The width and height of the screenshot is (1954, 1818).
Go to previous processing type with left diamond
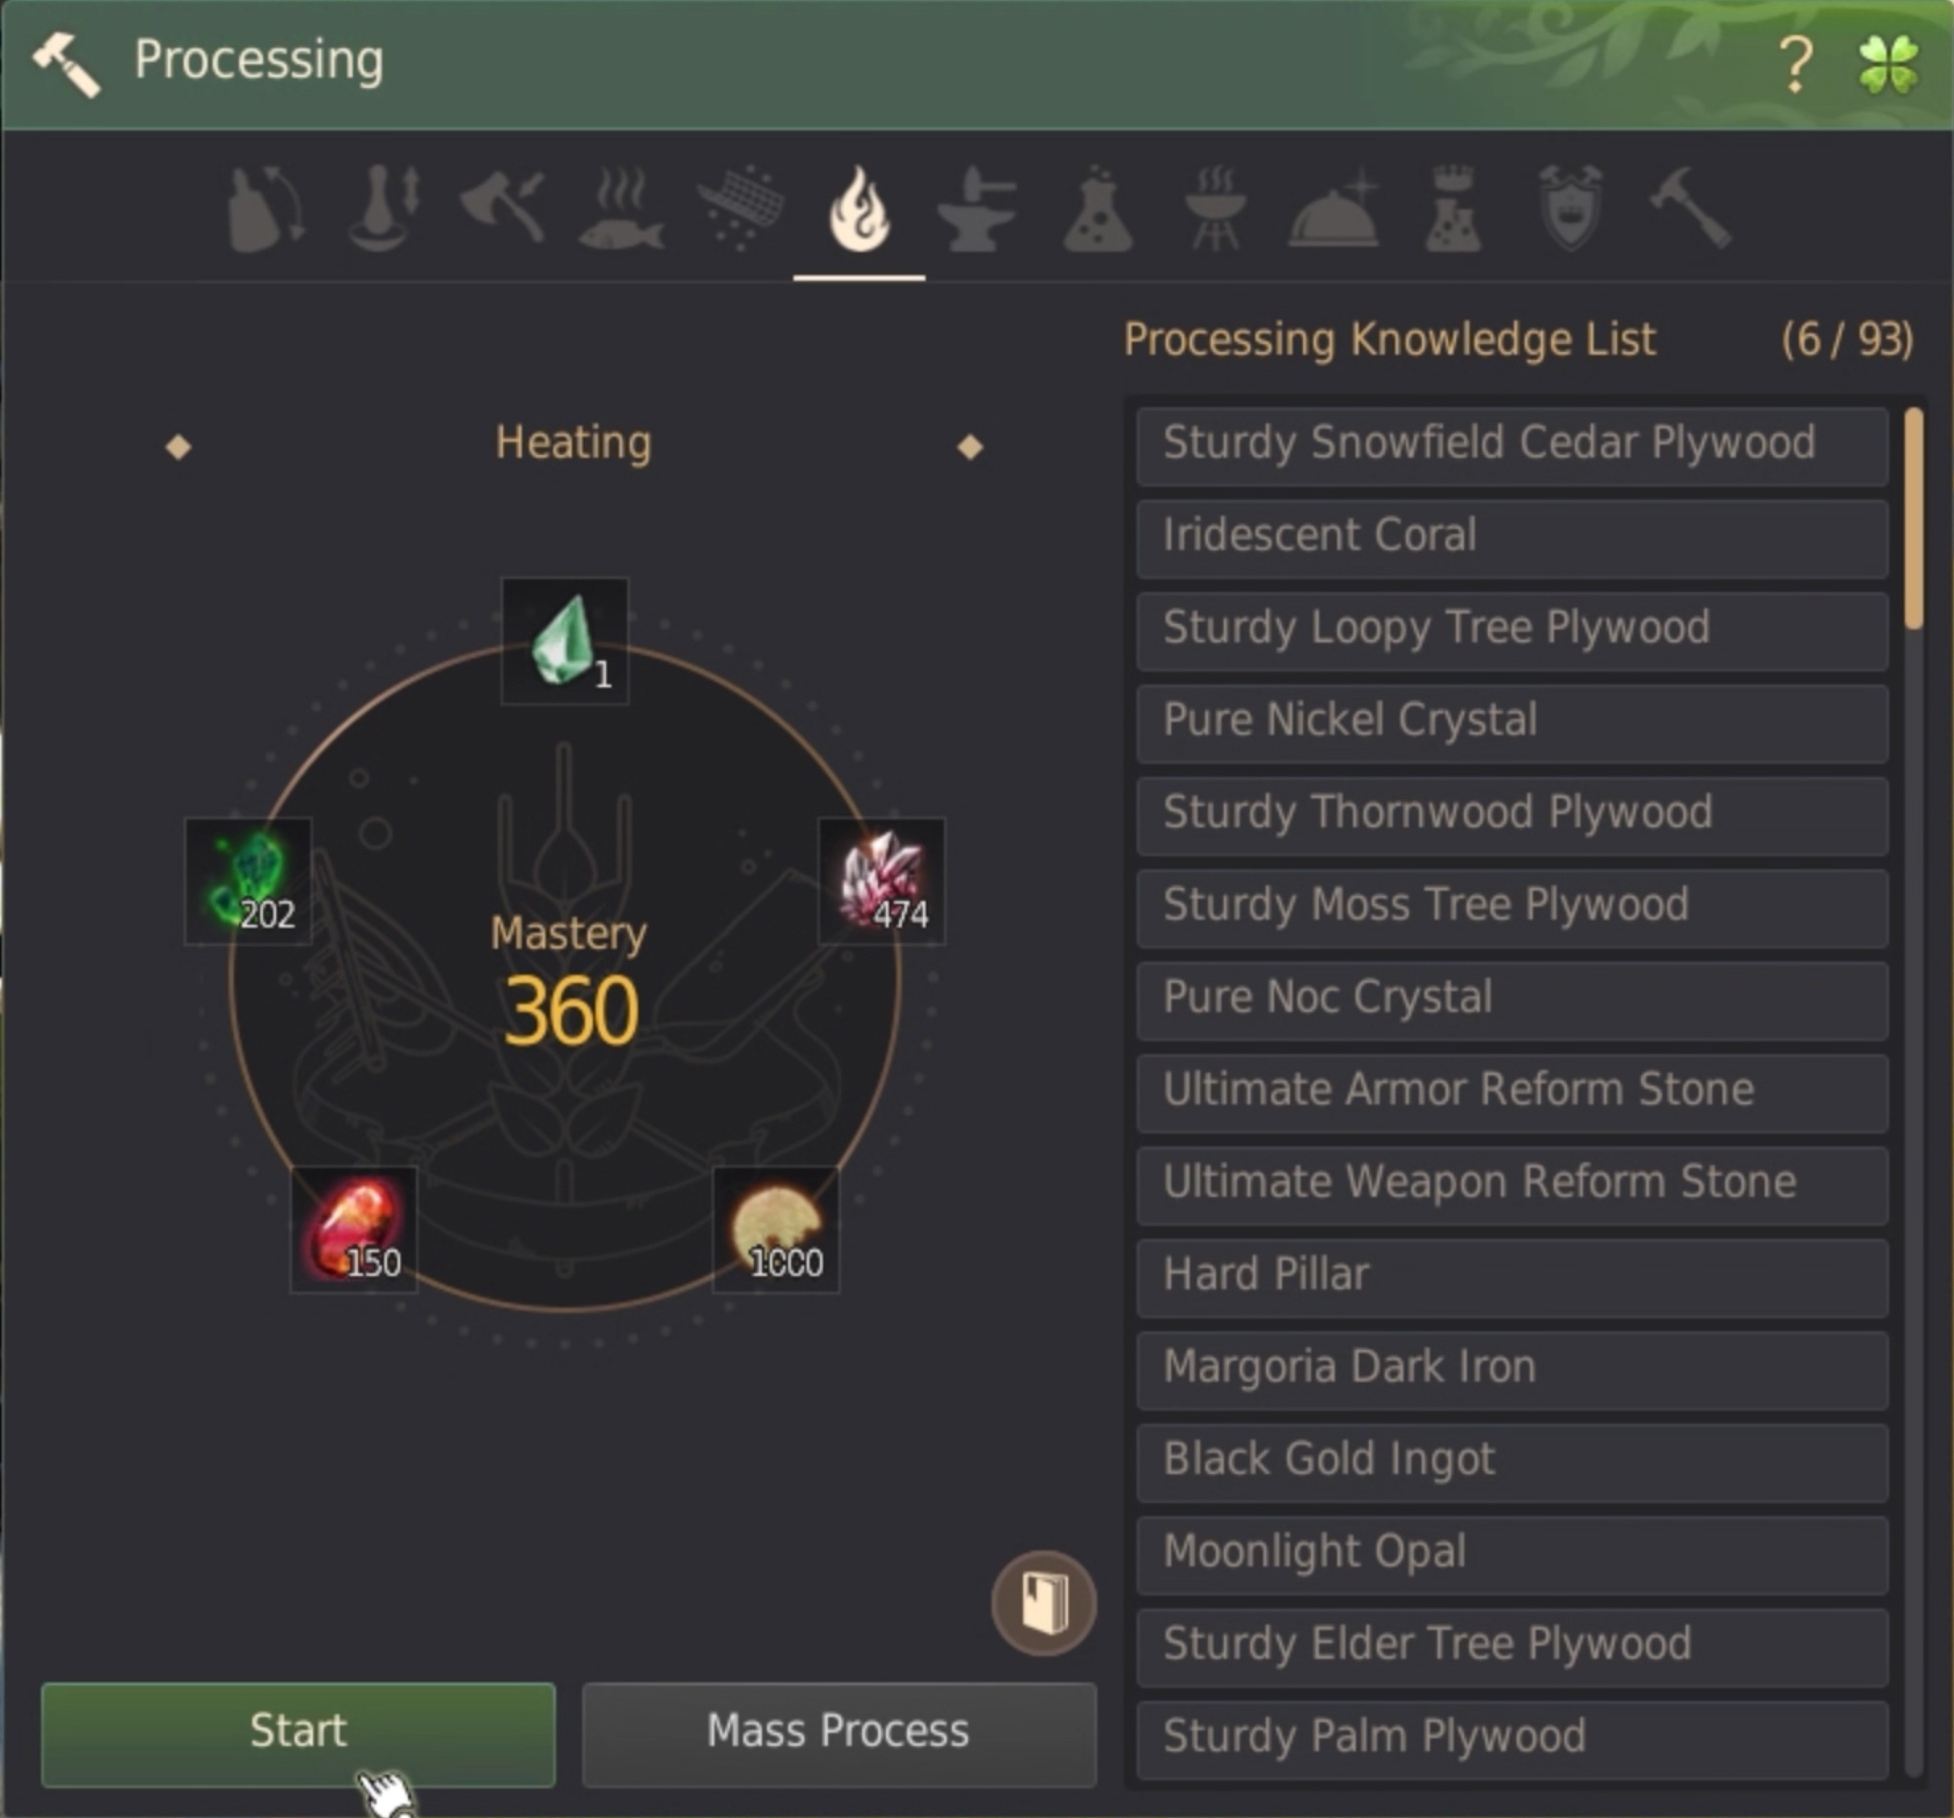click(x=178, y=446)
